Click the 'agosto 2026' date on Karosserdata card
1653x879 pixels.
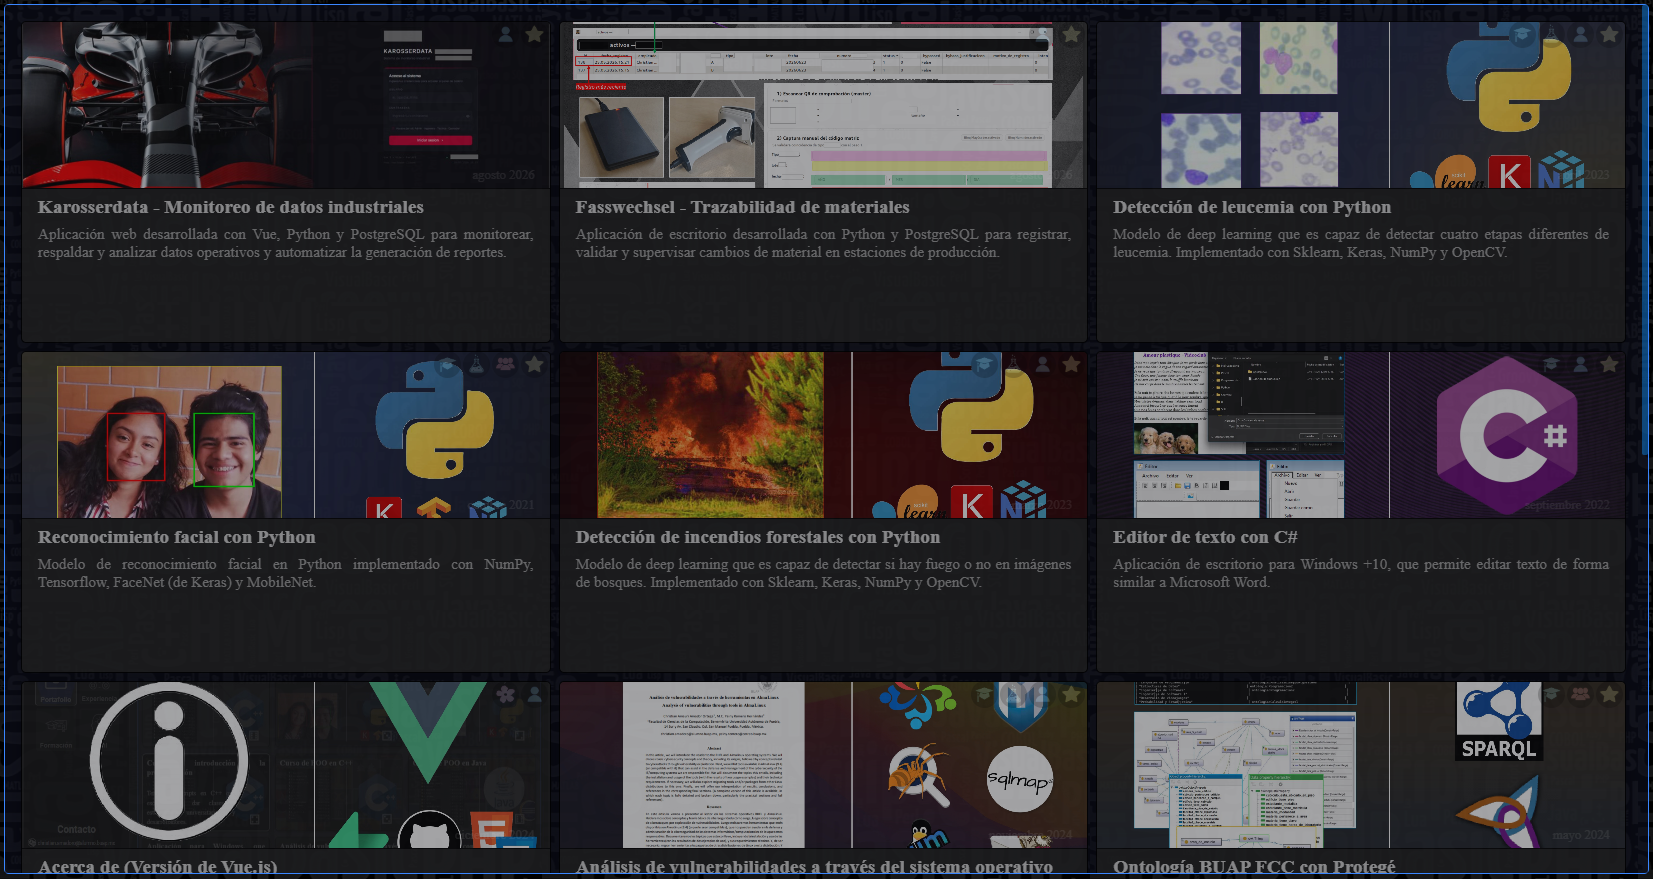coord(504,175)
